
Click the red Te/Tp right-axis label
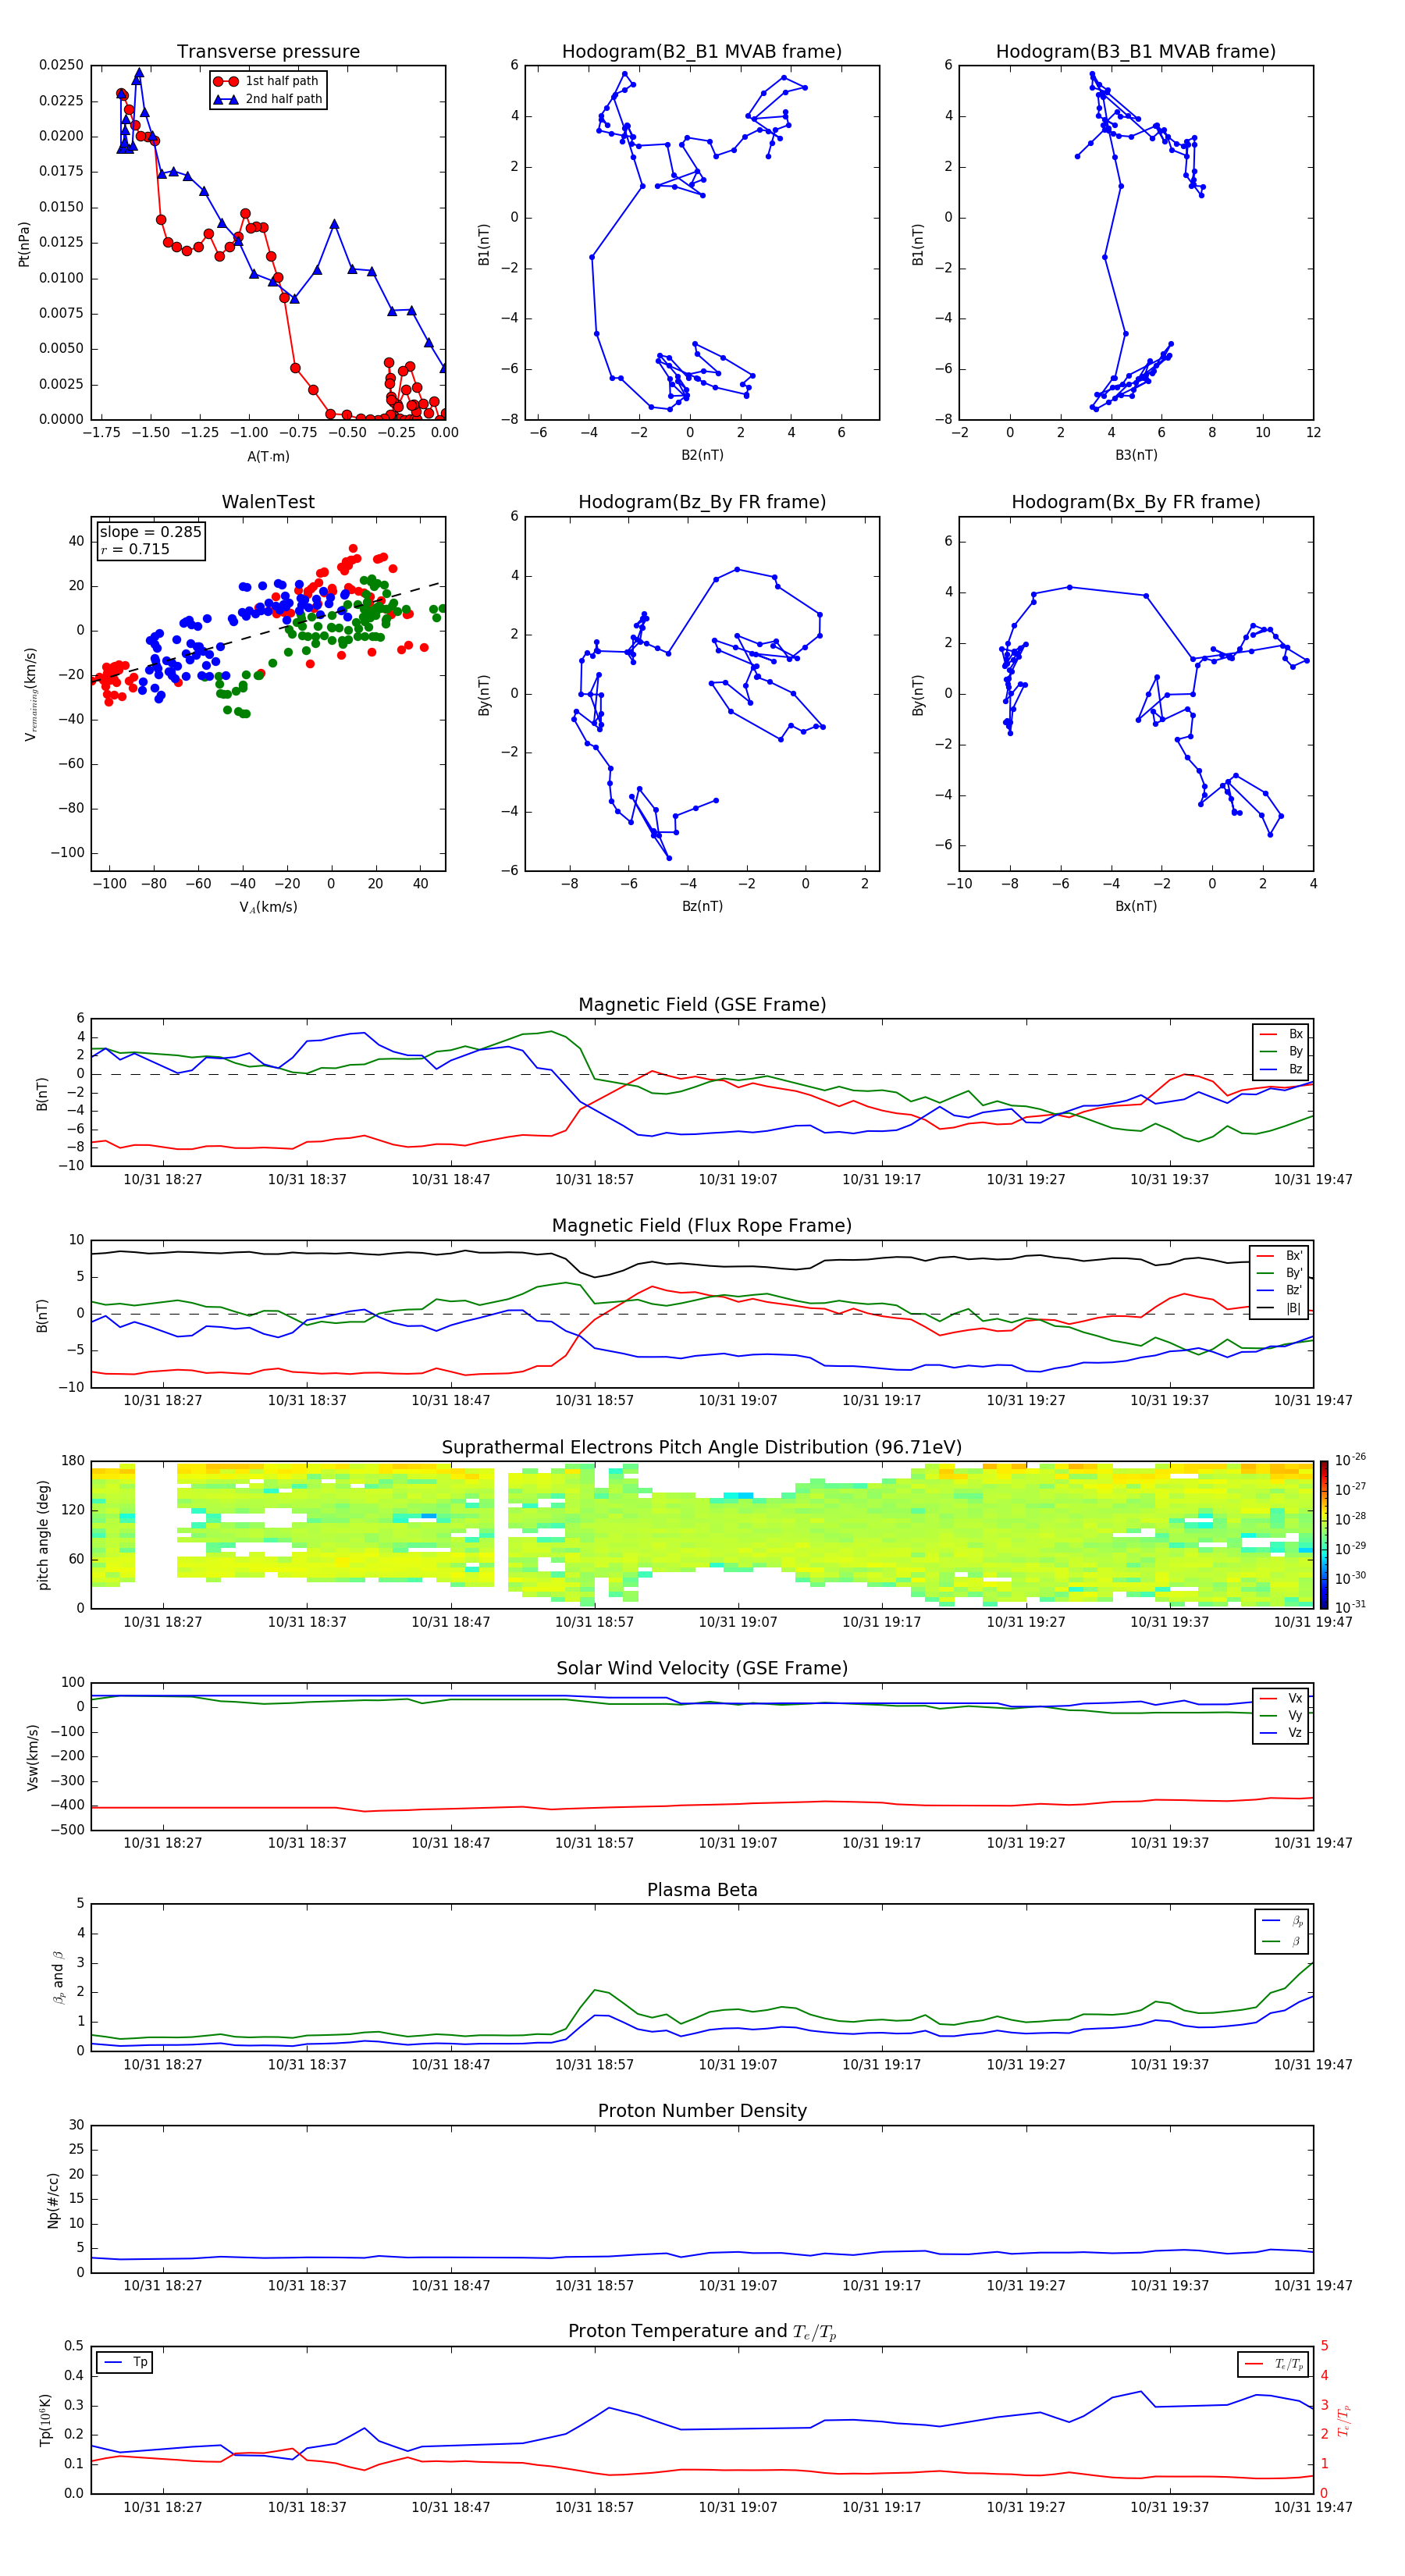click(x=1343, y=2420)
